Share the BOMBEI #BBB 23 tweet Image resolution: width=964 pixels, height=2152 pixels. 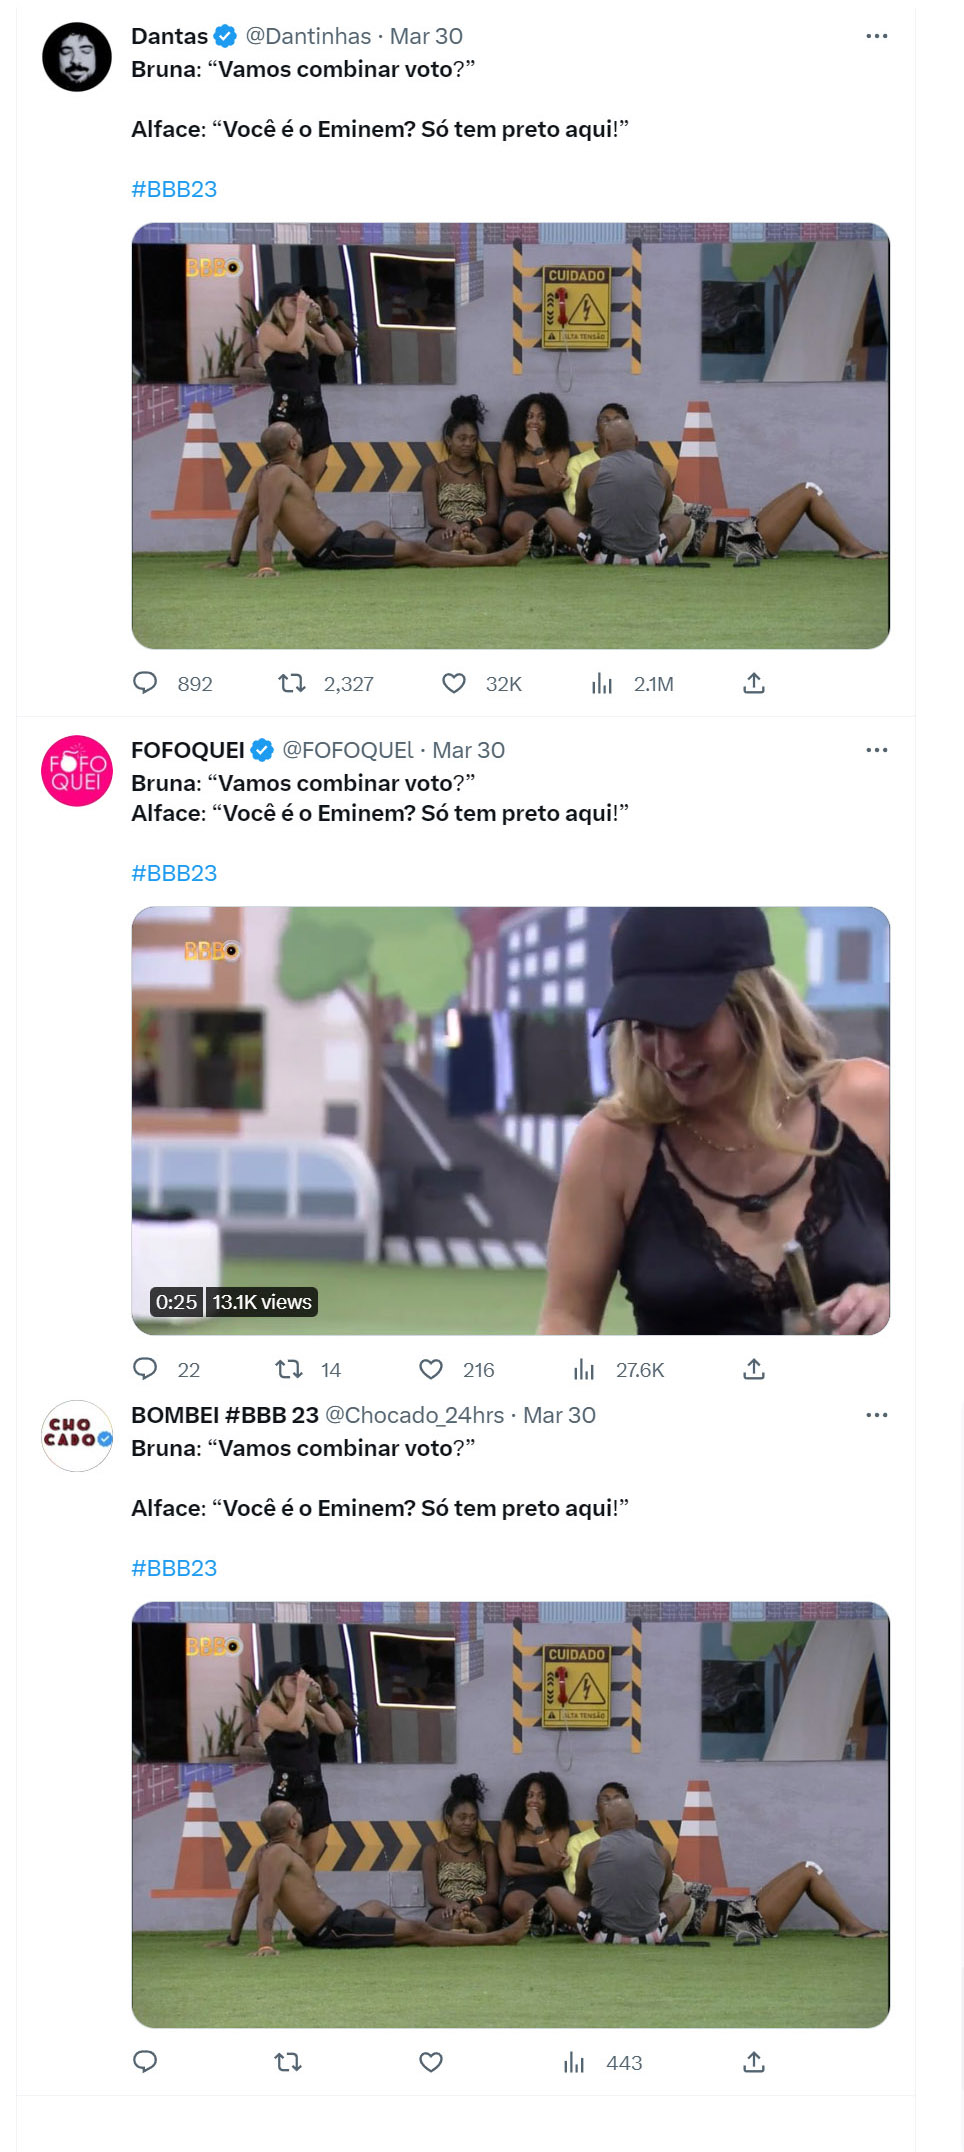[x=754, y=2062]
